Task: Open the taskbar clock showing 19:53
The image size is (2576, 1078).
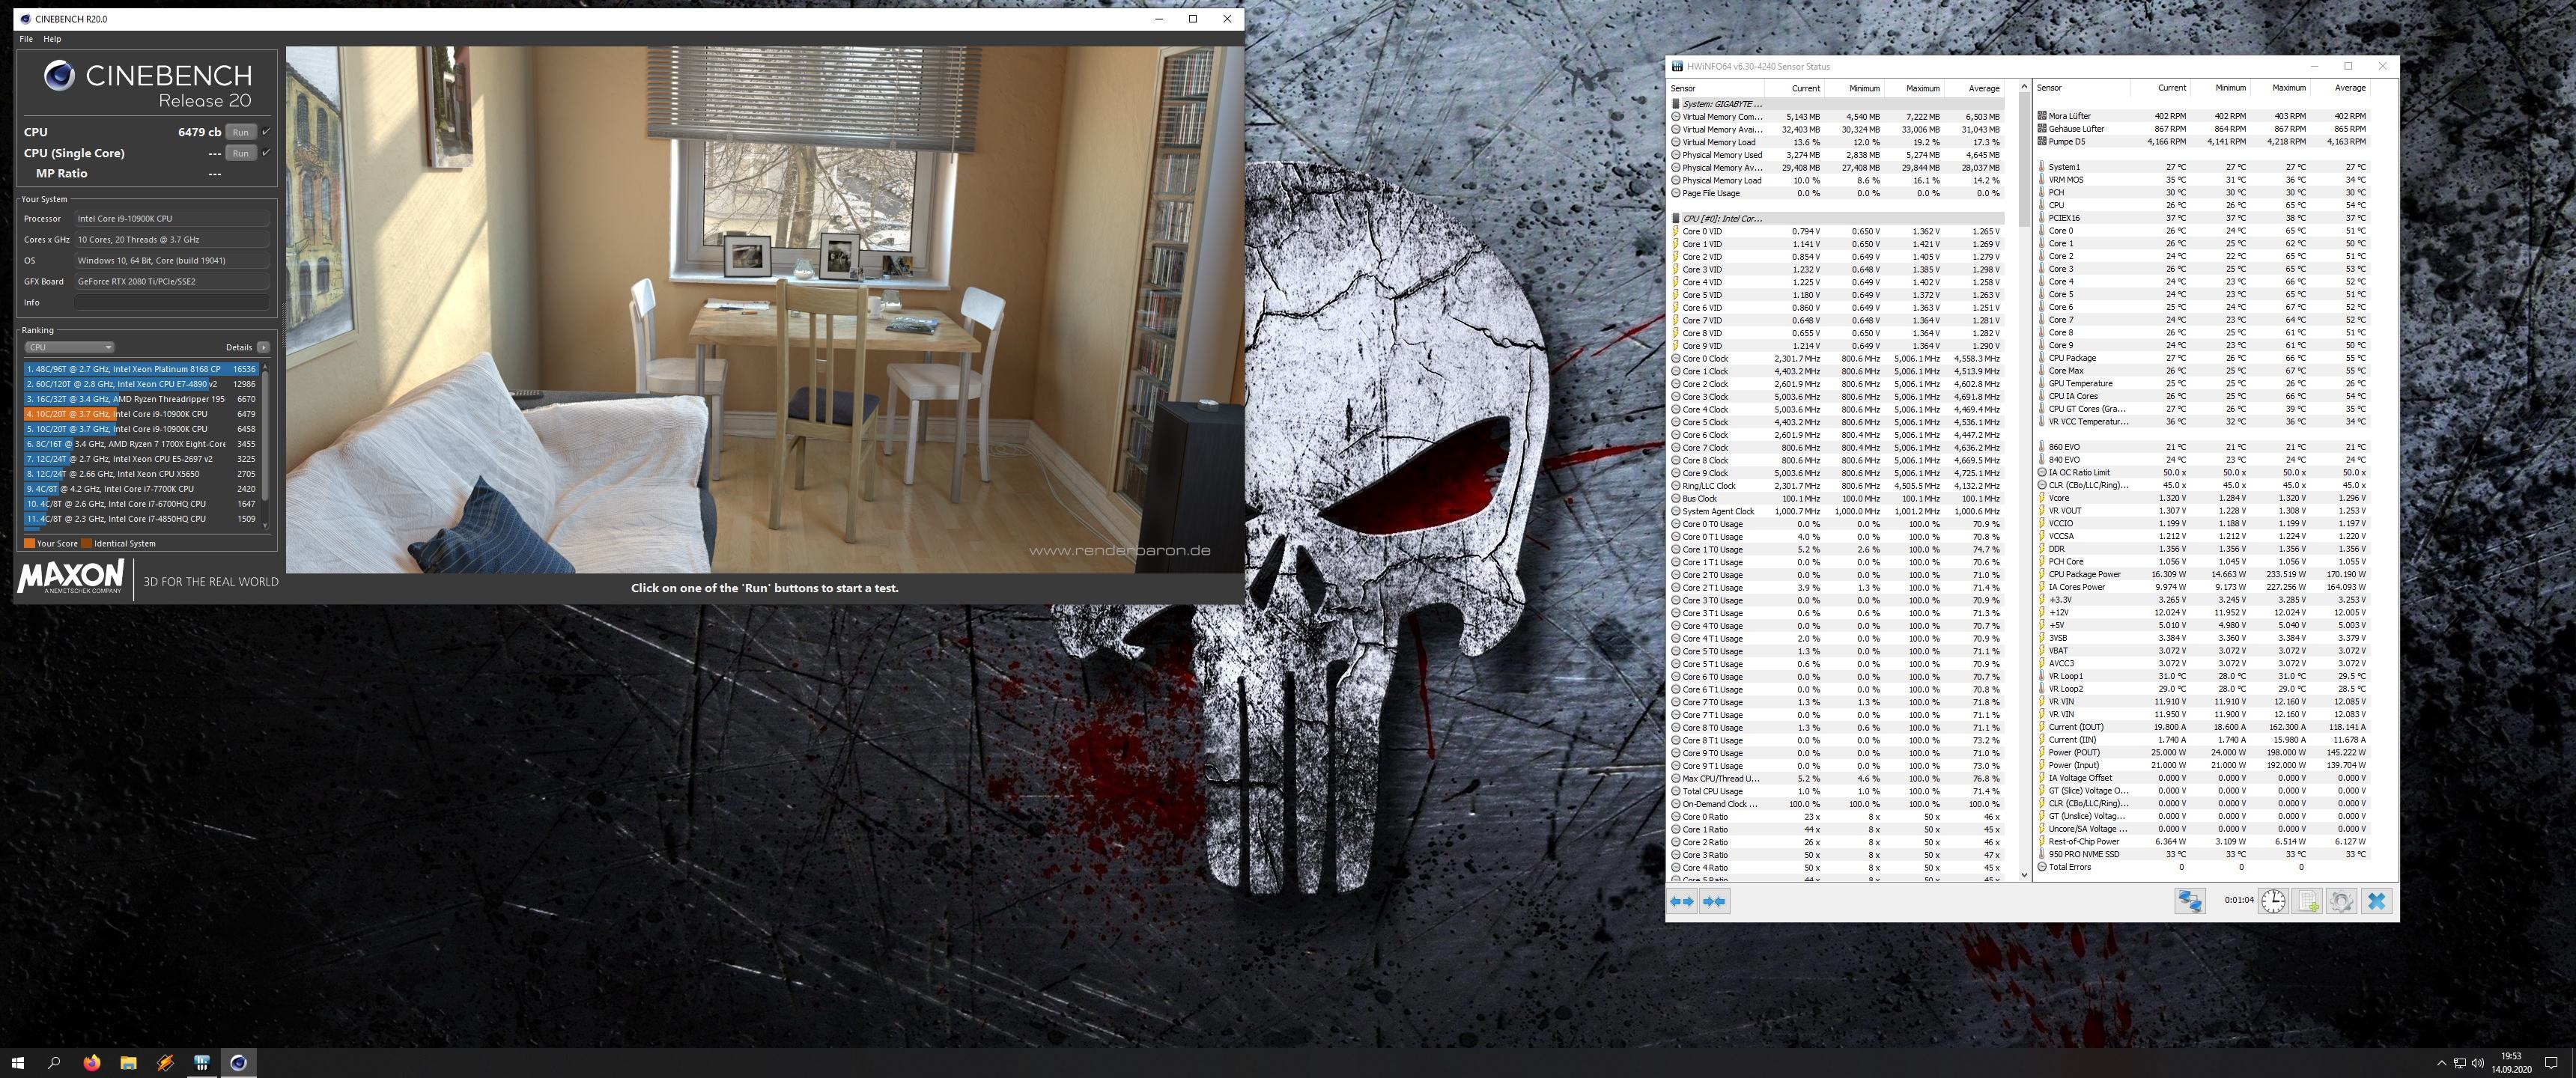Action: (2510, 1063)
